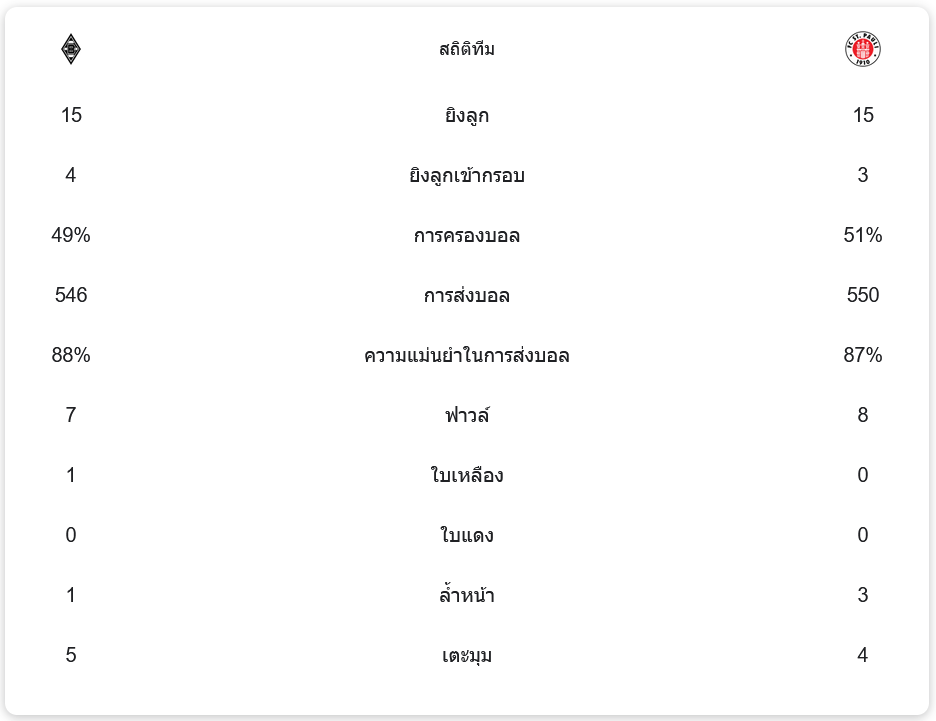Click the การส่งบอล passes label
The image size is (936, 721).
(x=467, y=295)
